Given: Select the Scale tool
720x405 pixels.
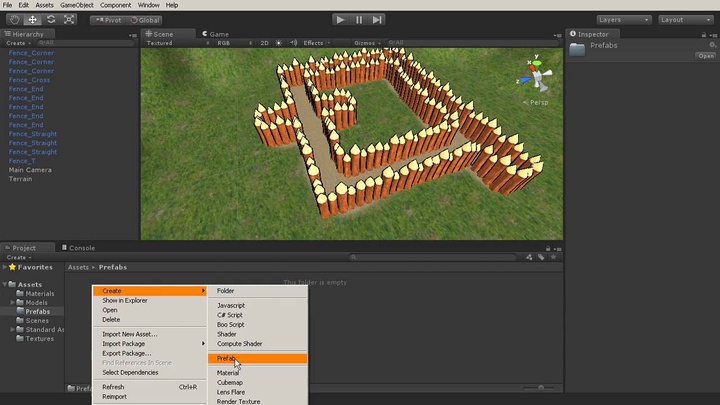Looking at the screenshot, I should point(68,19).
